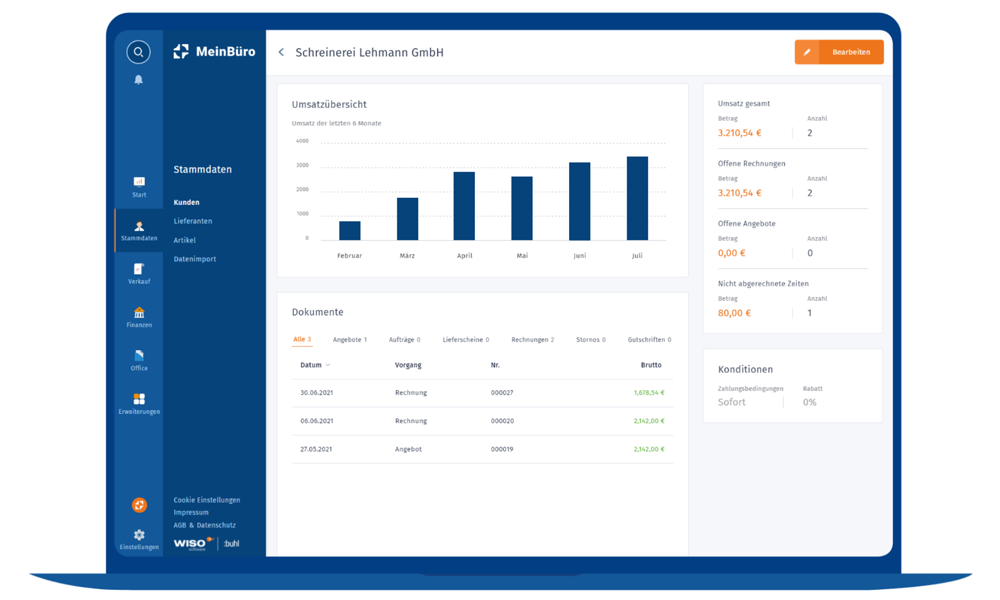
Task: Open Einstellungen gear icon
Action: [x=139, y=535]
